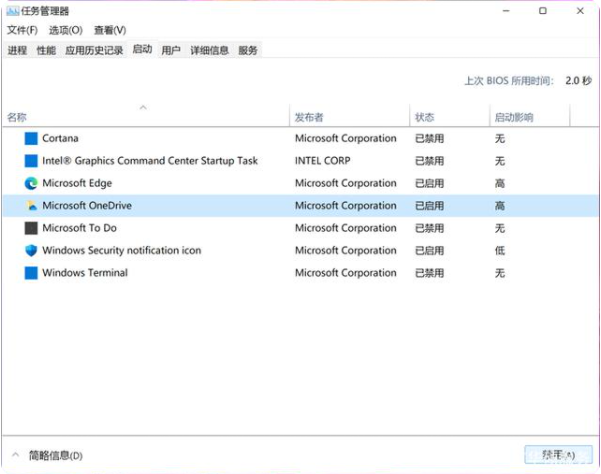
Task: Click the Microsoft To Do icon
Action: pyautogui.click(x=31, y=228)
